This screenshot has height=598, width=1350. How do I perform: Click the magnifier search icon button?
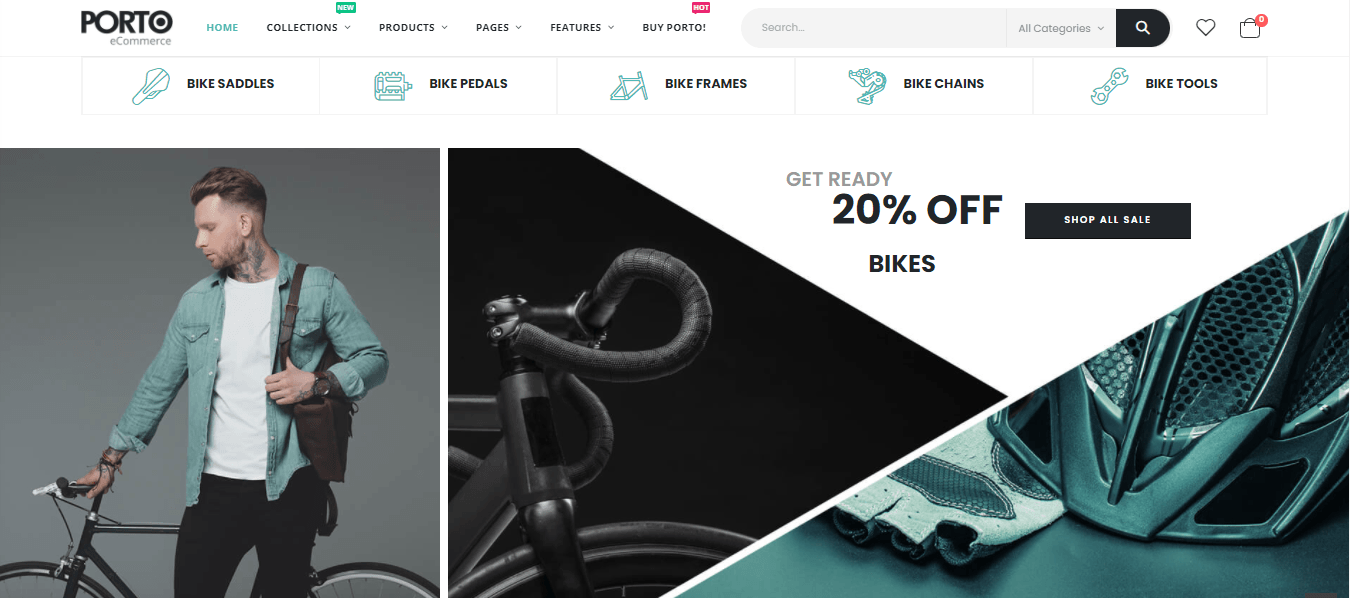click(x=1143, y=28)
